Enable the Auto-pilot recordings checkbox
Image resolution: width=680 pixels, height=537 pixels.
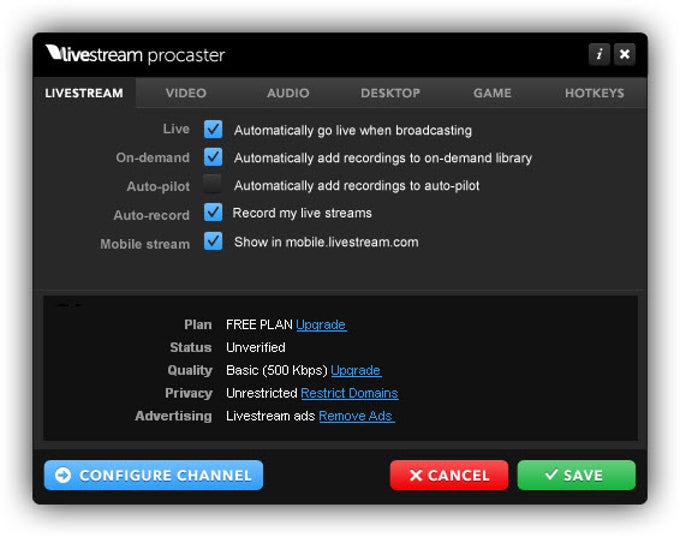click(x=213, y=184)
